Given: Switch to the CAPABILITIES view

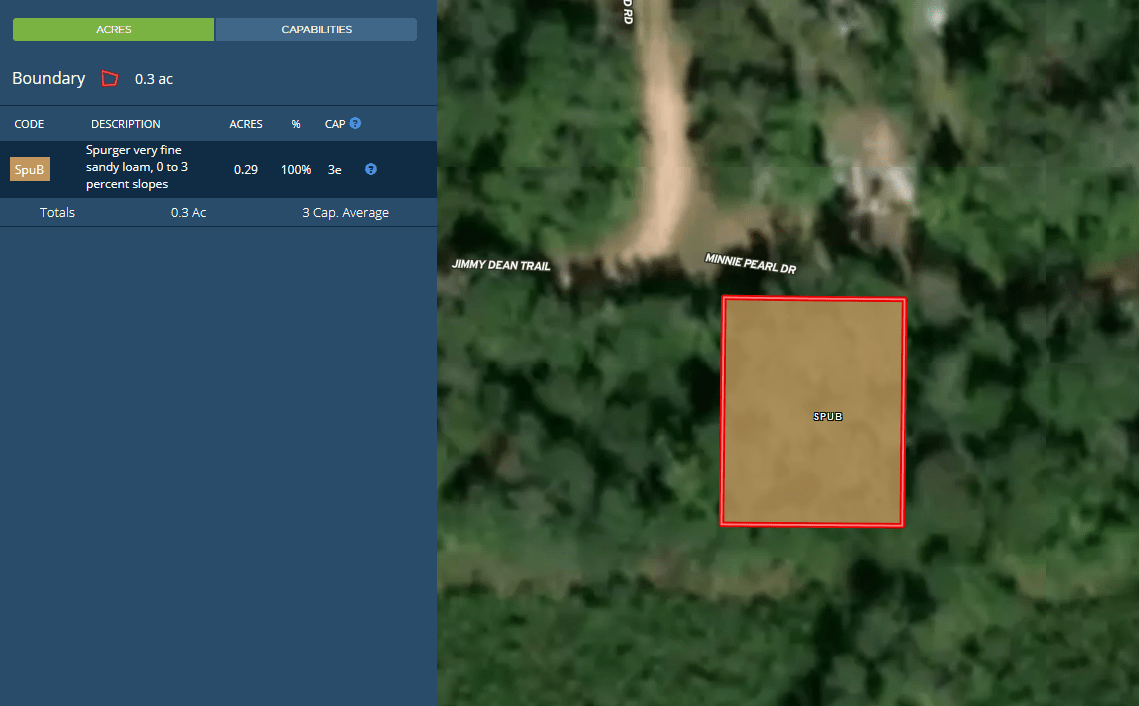Looking at the screenshot, I should click(315, 29).
